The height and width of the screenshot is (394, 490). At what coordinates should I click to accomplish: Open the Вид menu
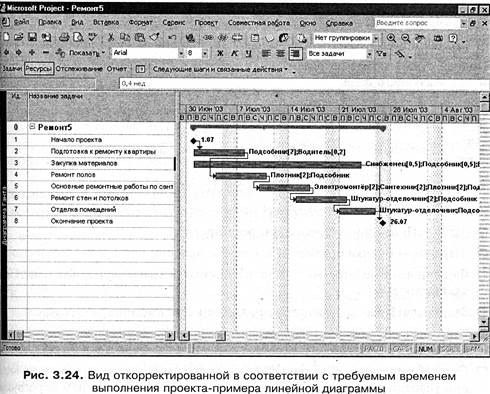[77, 22]
